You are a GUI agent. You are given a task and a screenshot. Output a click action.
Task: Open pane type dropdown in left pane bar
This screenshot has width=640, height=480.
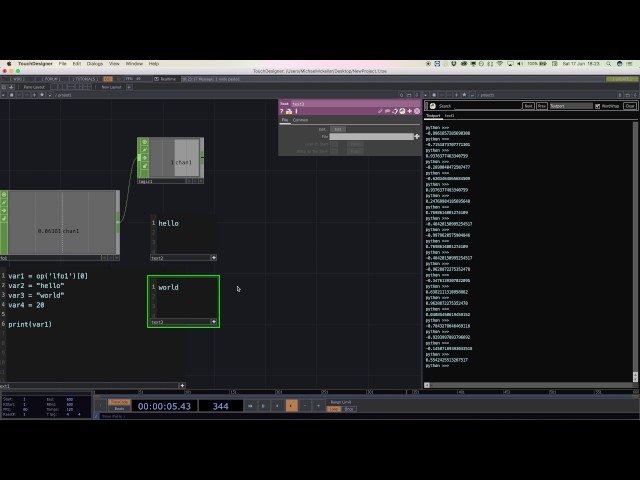[x=3, y=95]
